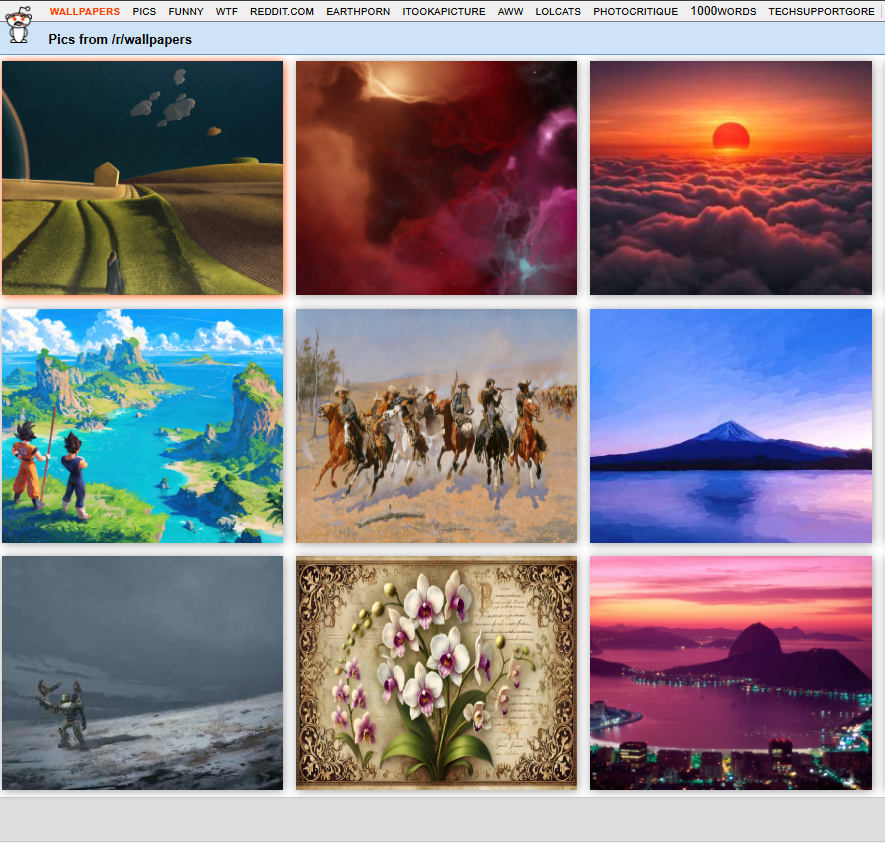Image resolution: width=885 pixels, height=843 pixels.
Task: Open the FUNNY subreddit tab
Action: (x=186, y=12)
